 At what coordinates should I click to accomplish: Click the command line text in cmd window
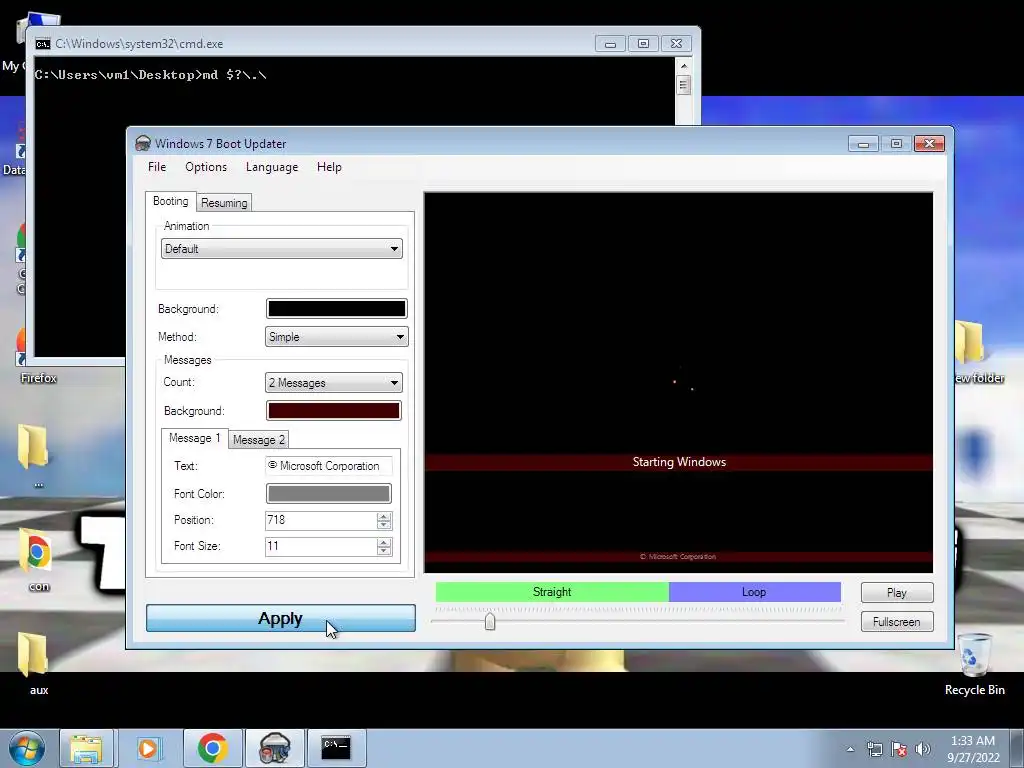[x=150, y=75]
